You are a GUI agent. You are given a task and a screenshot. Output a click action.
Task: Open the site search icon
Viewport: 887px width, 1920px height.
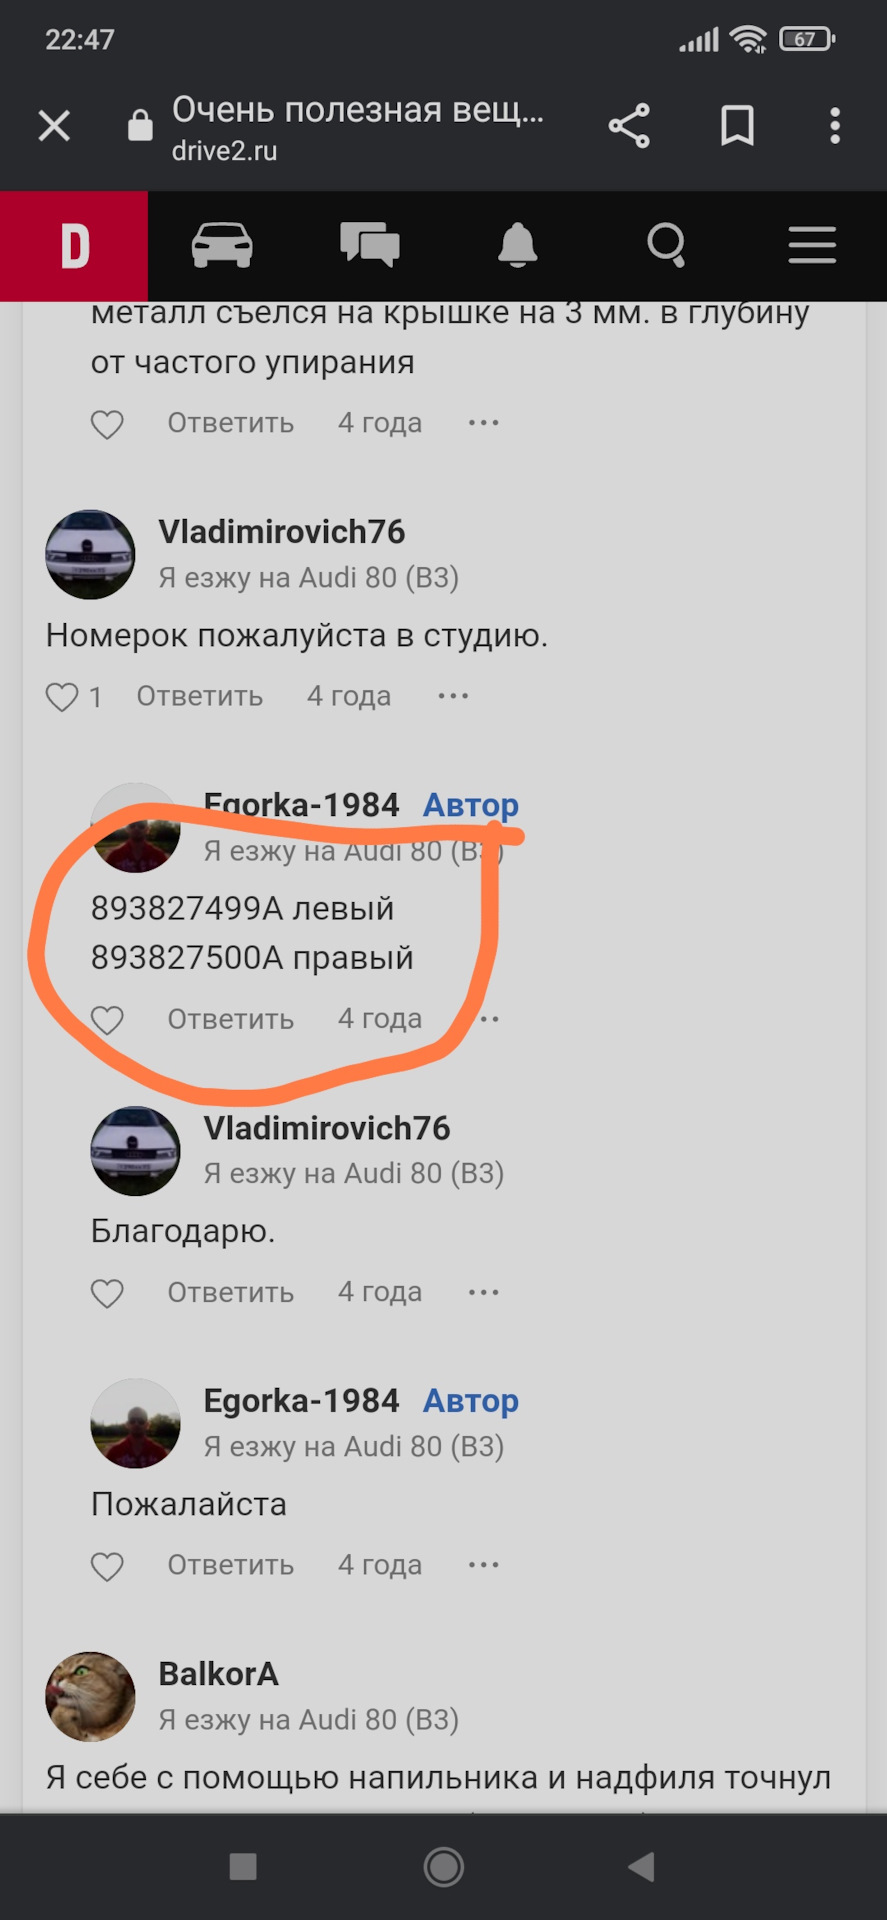click(666, 245)
